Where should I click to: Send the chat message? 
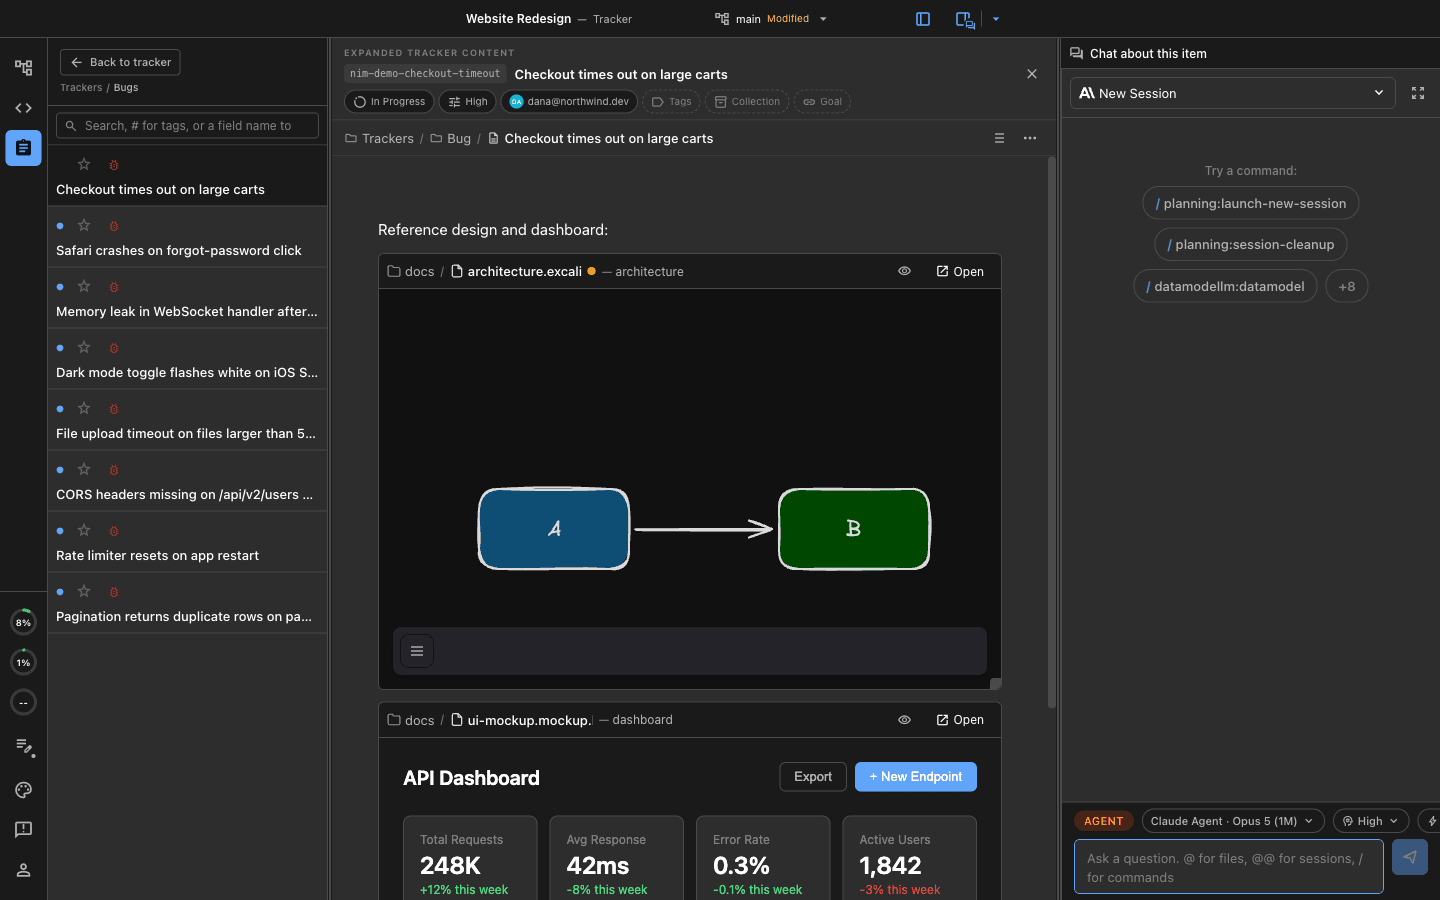(x=1410, y=857)
